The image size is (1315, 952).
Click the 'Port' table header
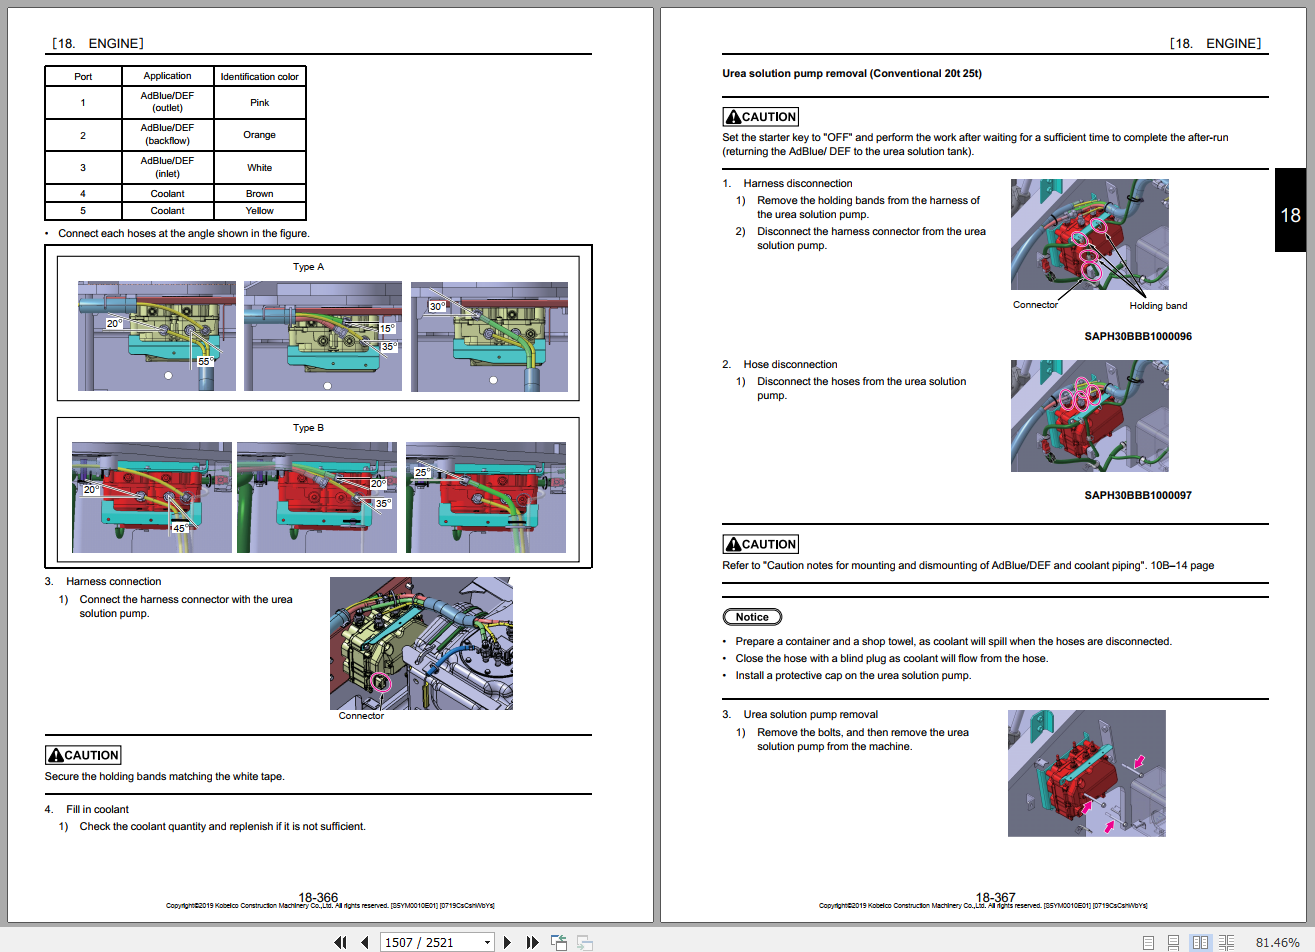pyautogui.click(x=83, y=76)
